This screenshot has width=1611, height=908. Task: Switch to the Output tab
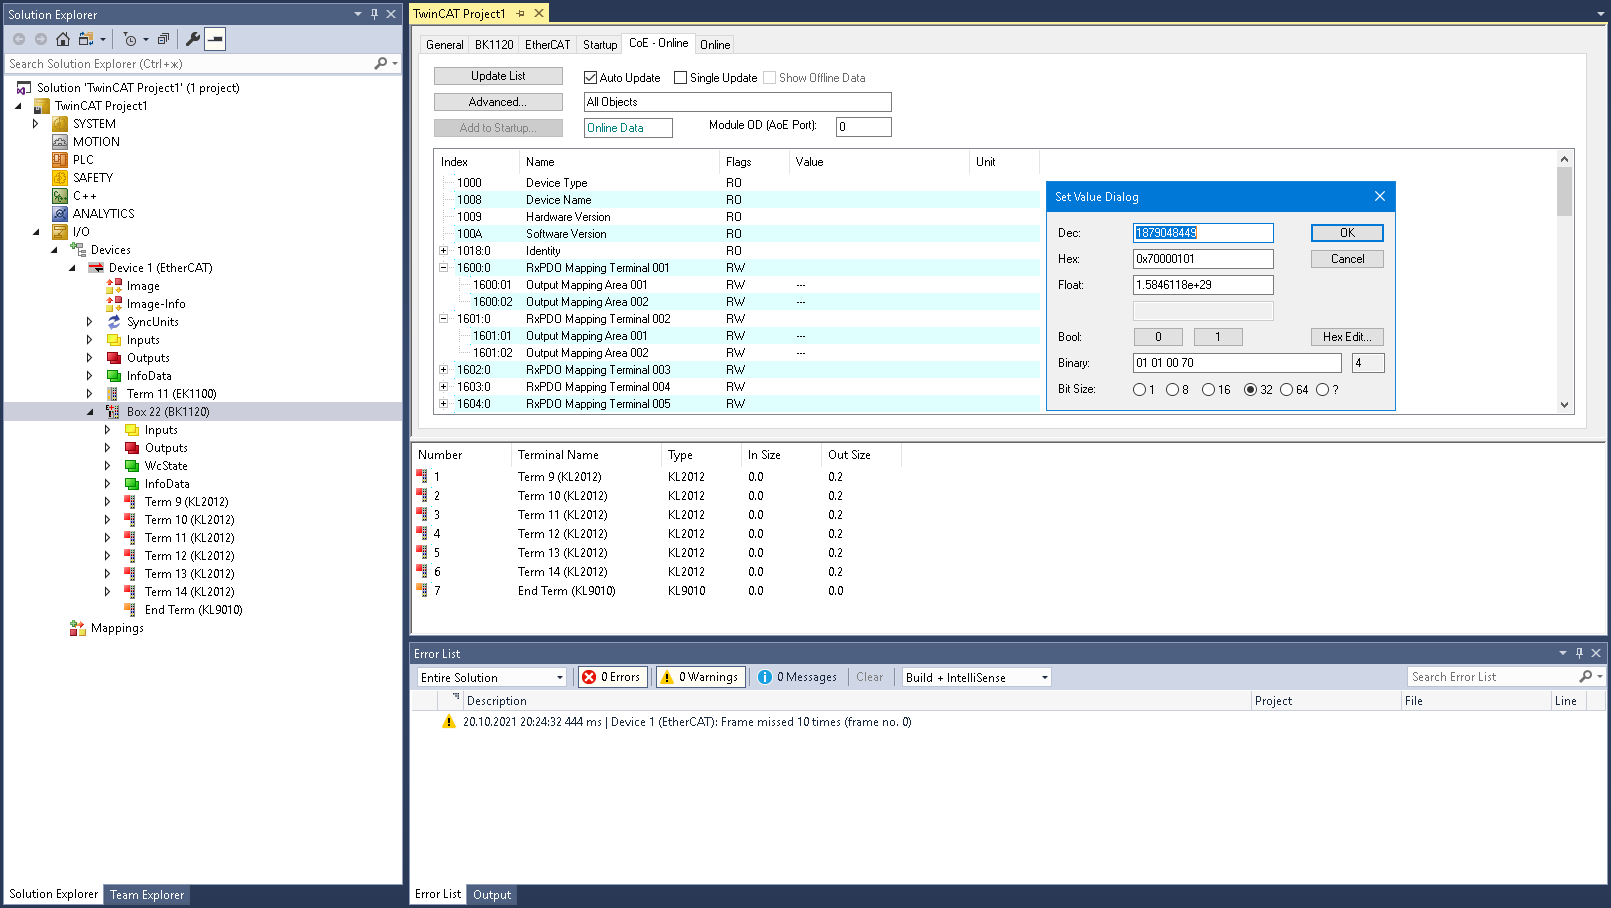pos(492,895)
